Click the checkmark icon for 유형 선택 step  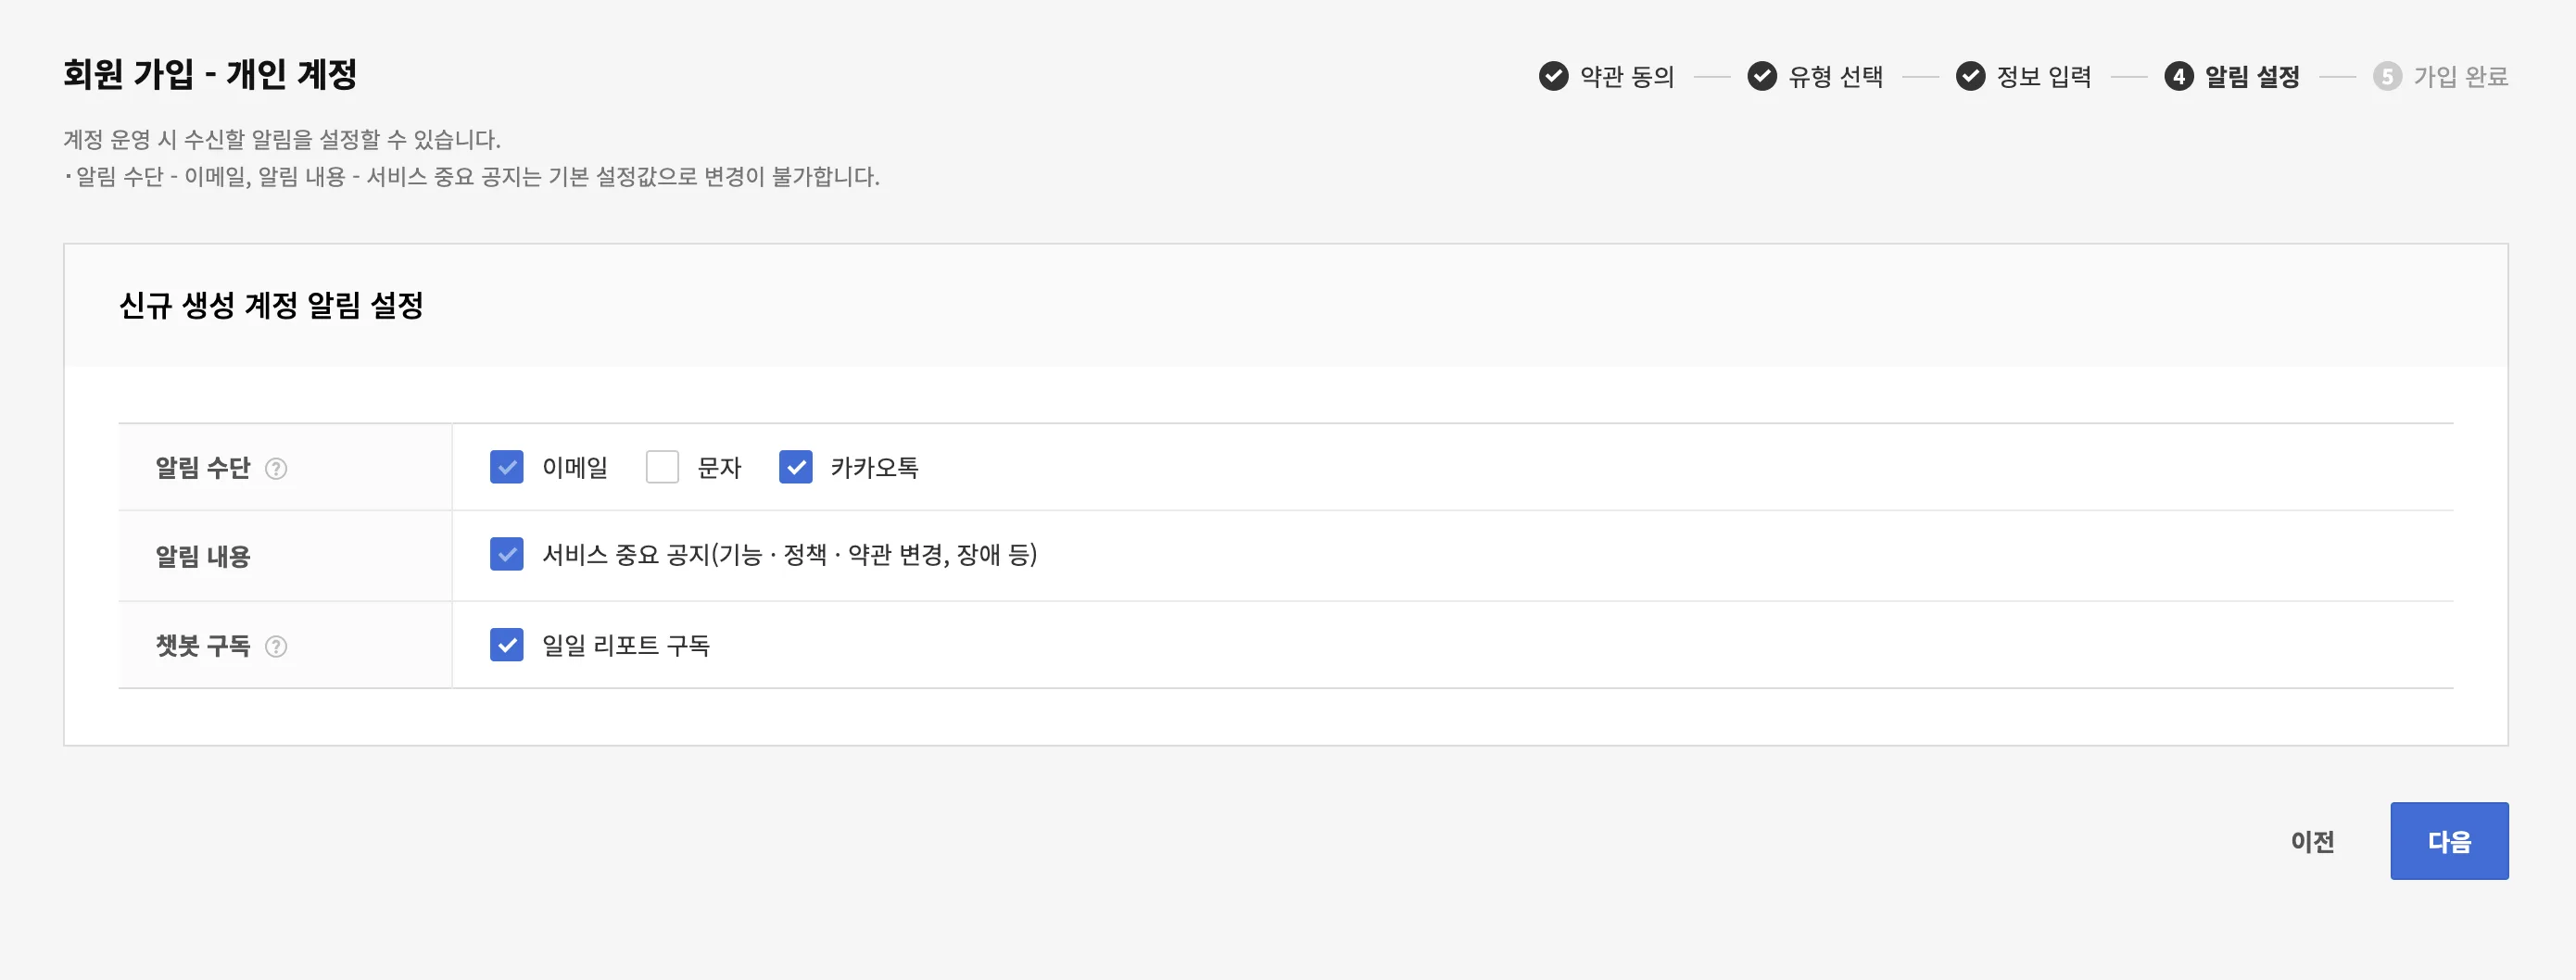tap(1762, 76)
